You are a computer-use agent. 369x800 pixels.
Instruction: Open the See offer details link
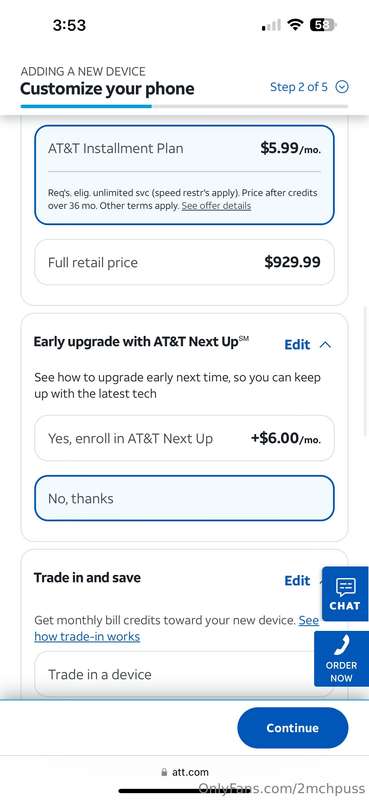coord(216,206)
